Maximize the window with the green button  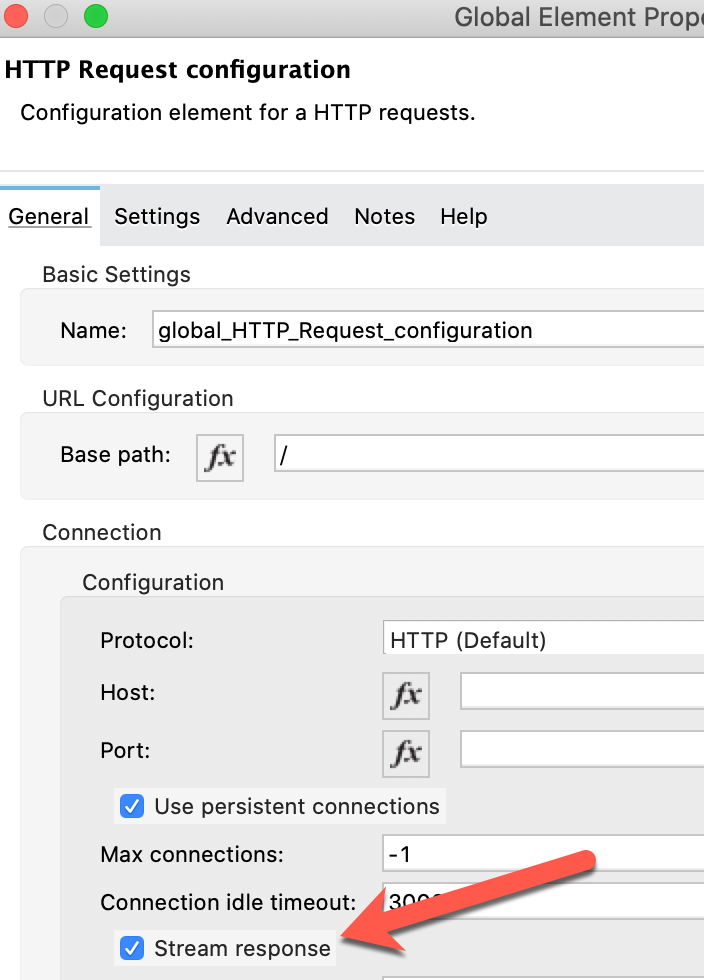(x=95, y=16)
